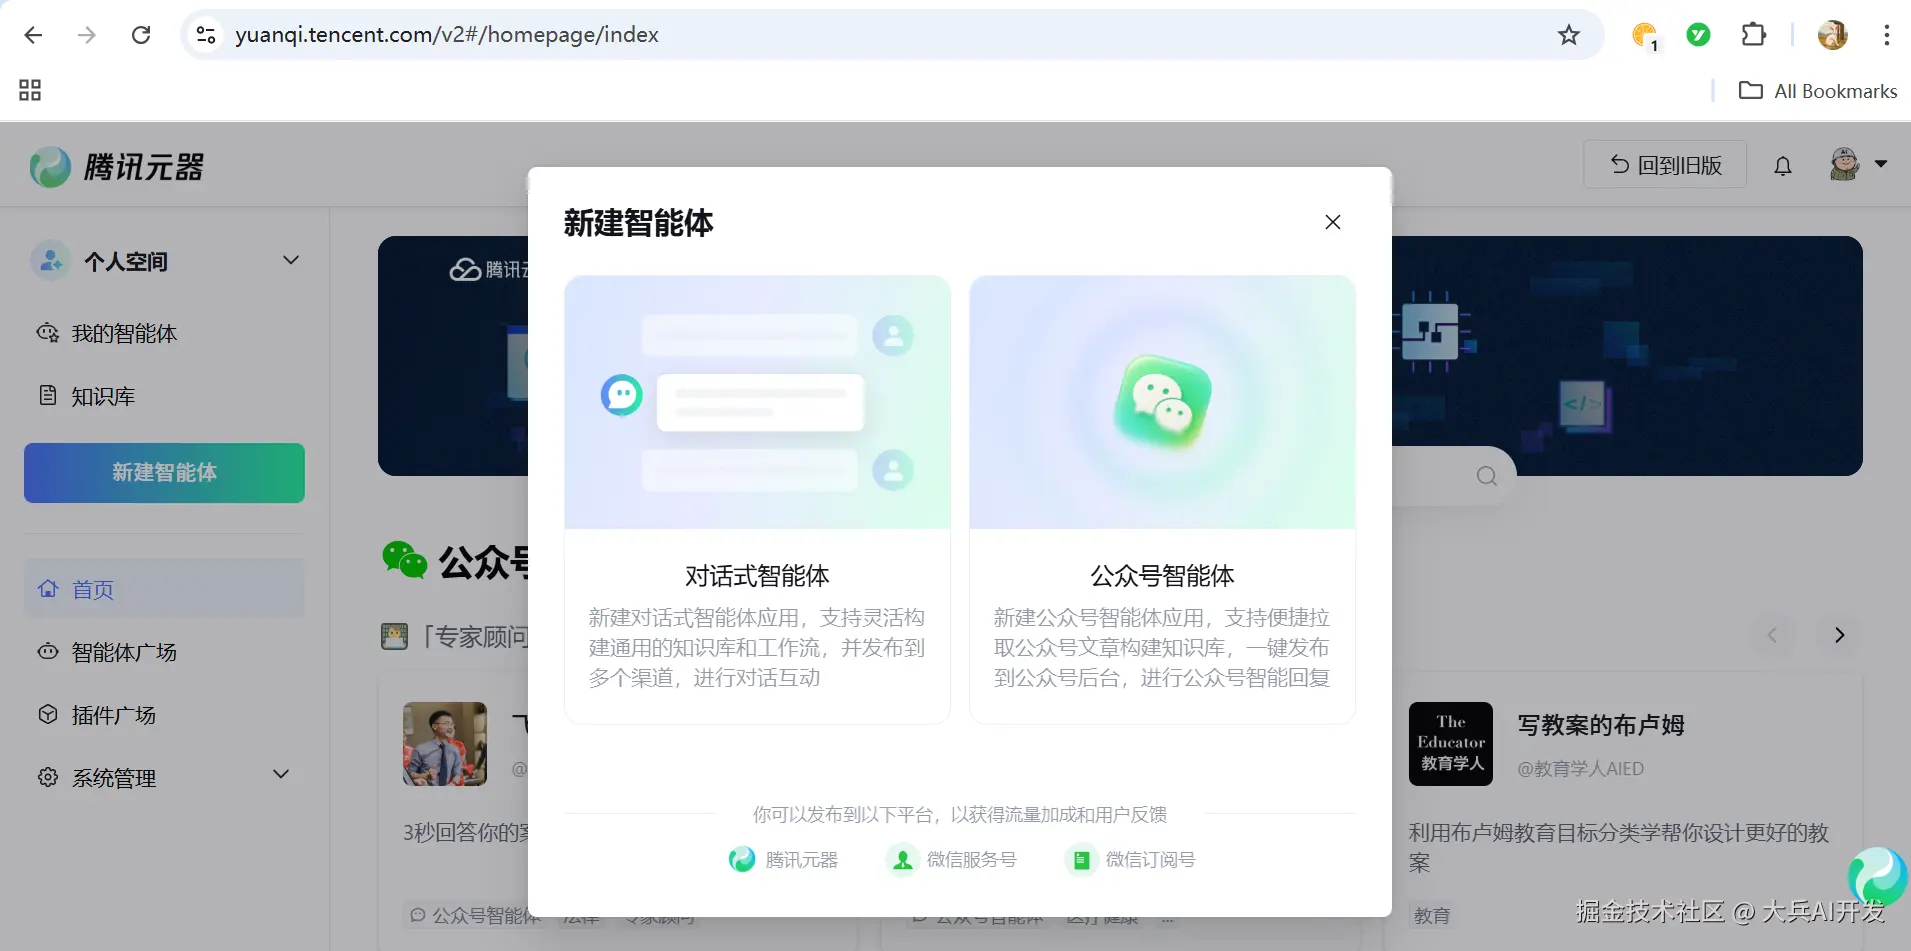Click the 新建智能体 sidebar button

point(165,473)
